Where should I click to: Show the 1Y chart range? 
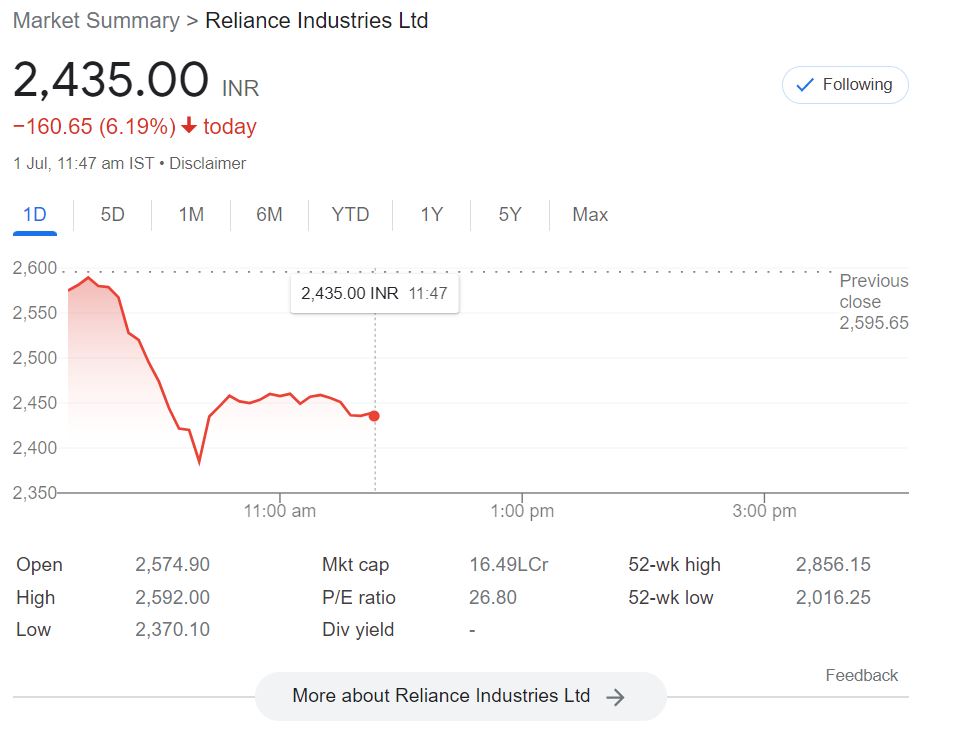[432, 215]
